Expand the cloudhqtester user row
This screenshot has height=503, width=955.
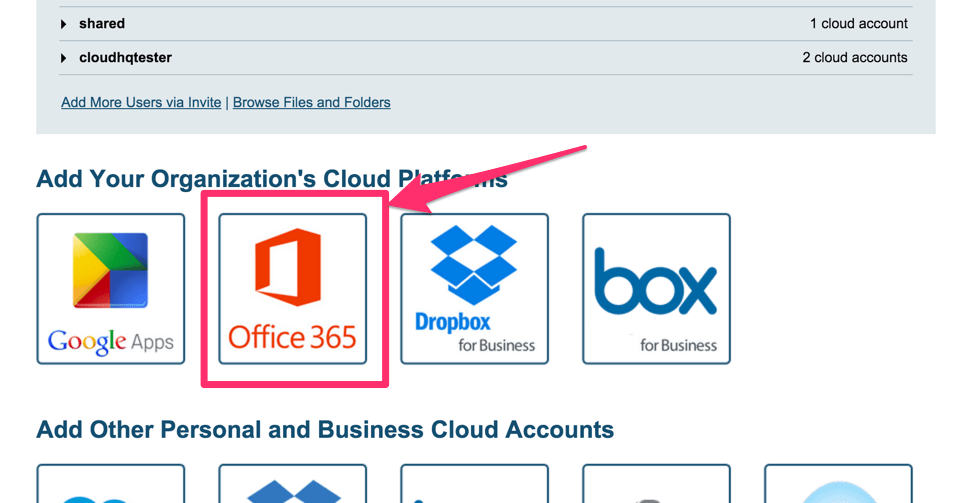coord(63,58)
